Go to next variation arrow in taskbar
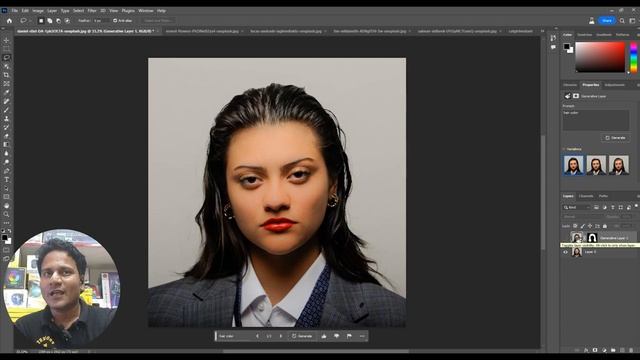Screen dimensions: 640x360 [x=280, y=336]
